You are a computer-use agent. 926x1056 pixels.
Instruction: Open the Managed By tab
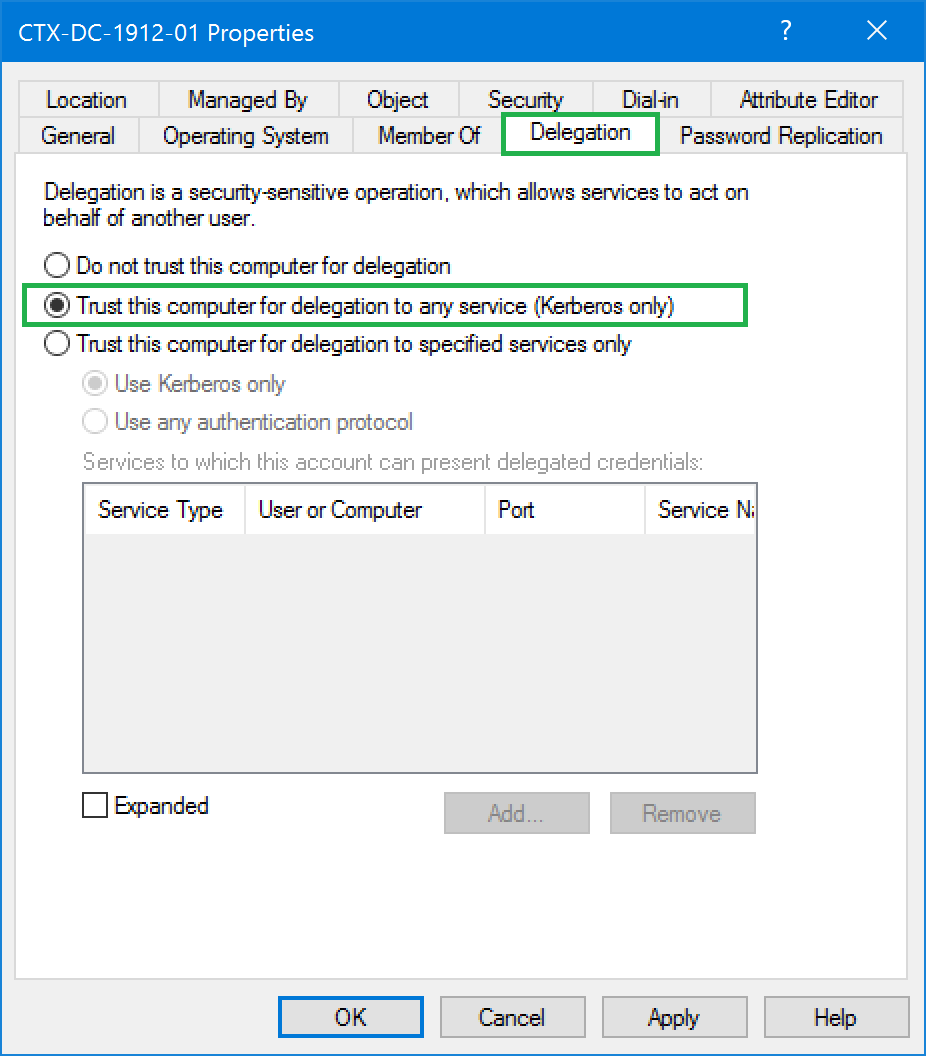(247, 100)
